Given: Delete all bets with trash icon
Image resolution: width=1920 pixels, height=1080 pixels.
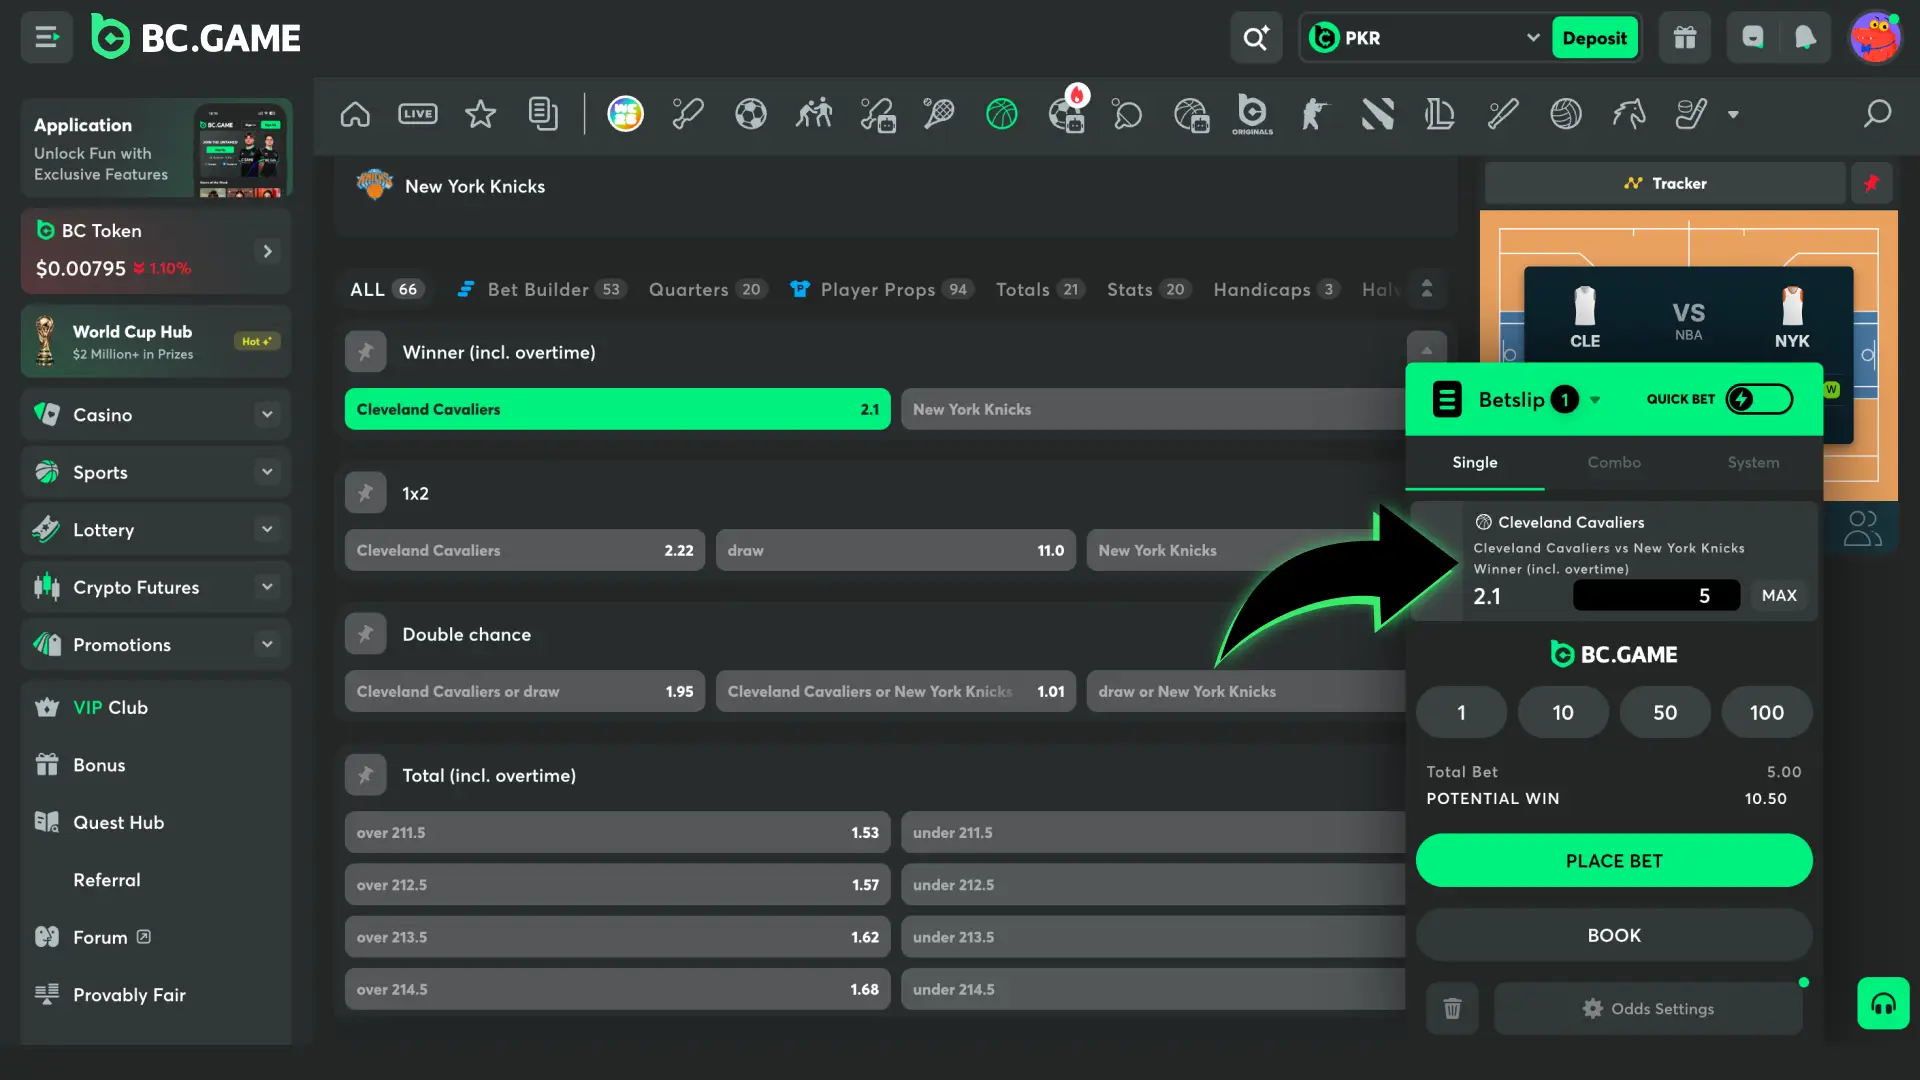Looking at the screenshot, I should click(x=1453, y=1008).
